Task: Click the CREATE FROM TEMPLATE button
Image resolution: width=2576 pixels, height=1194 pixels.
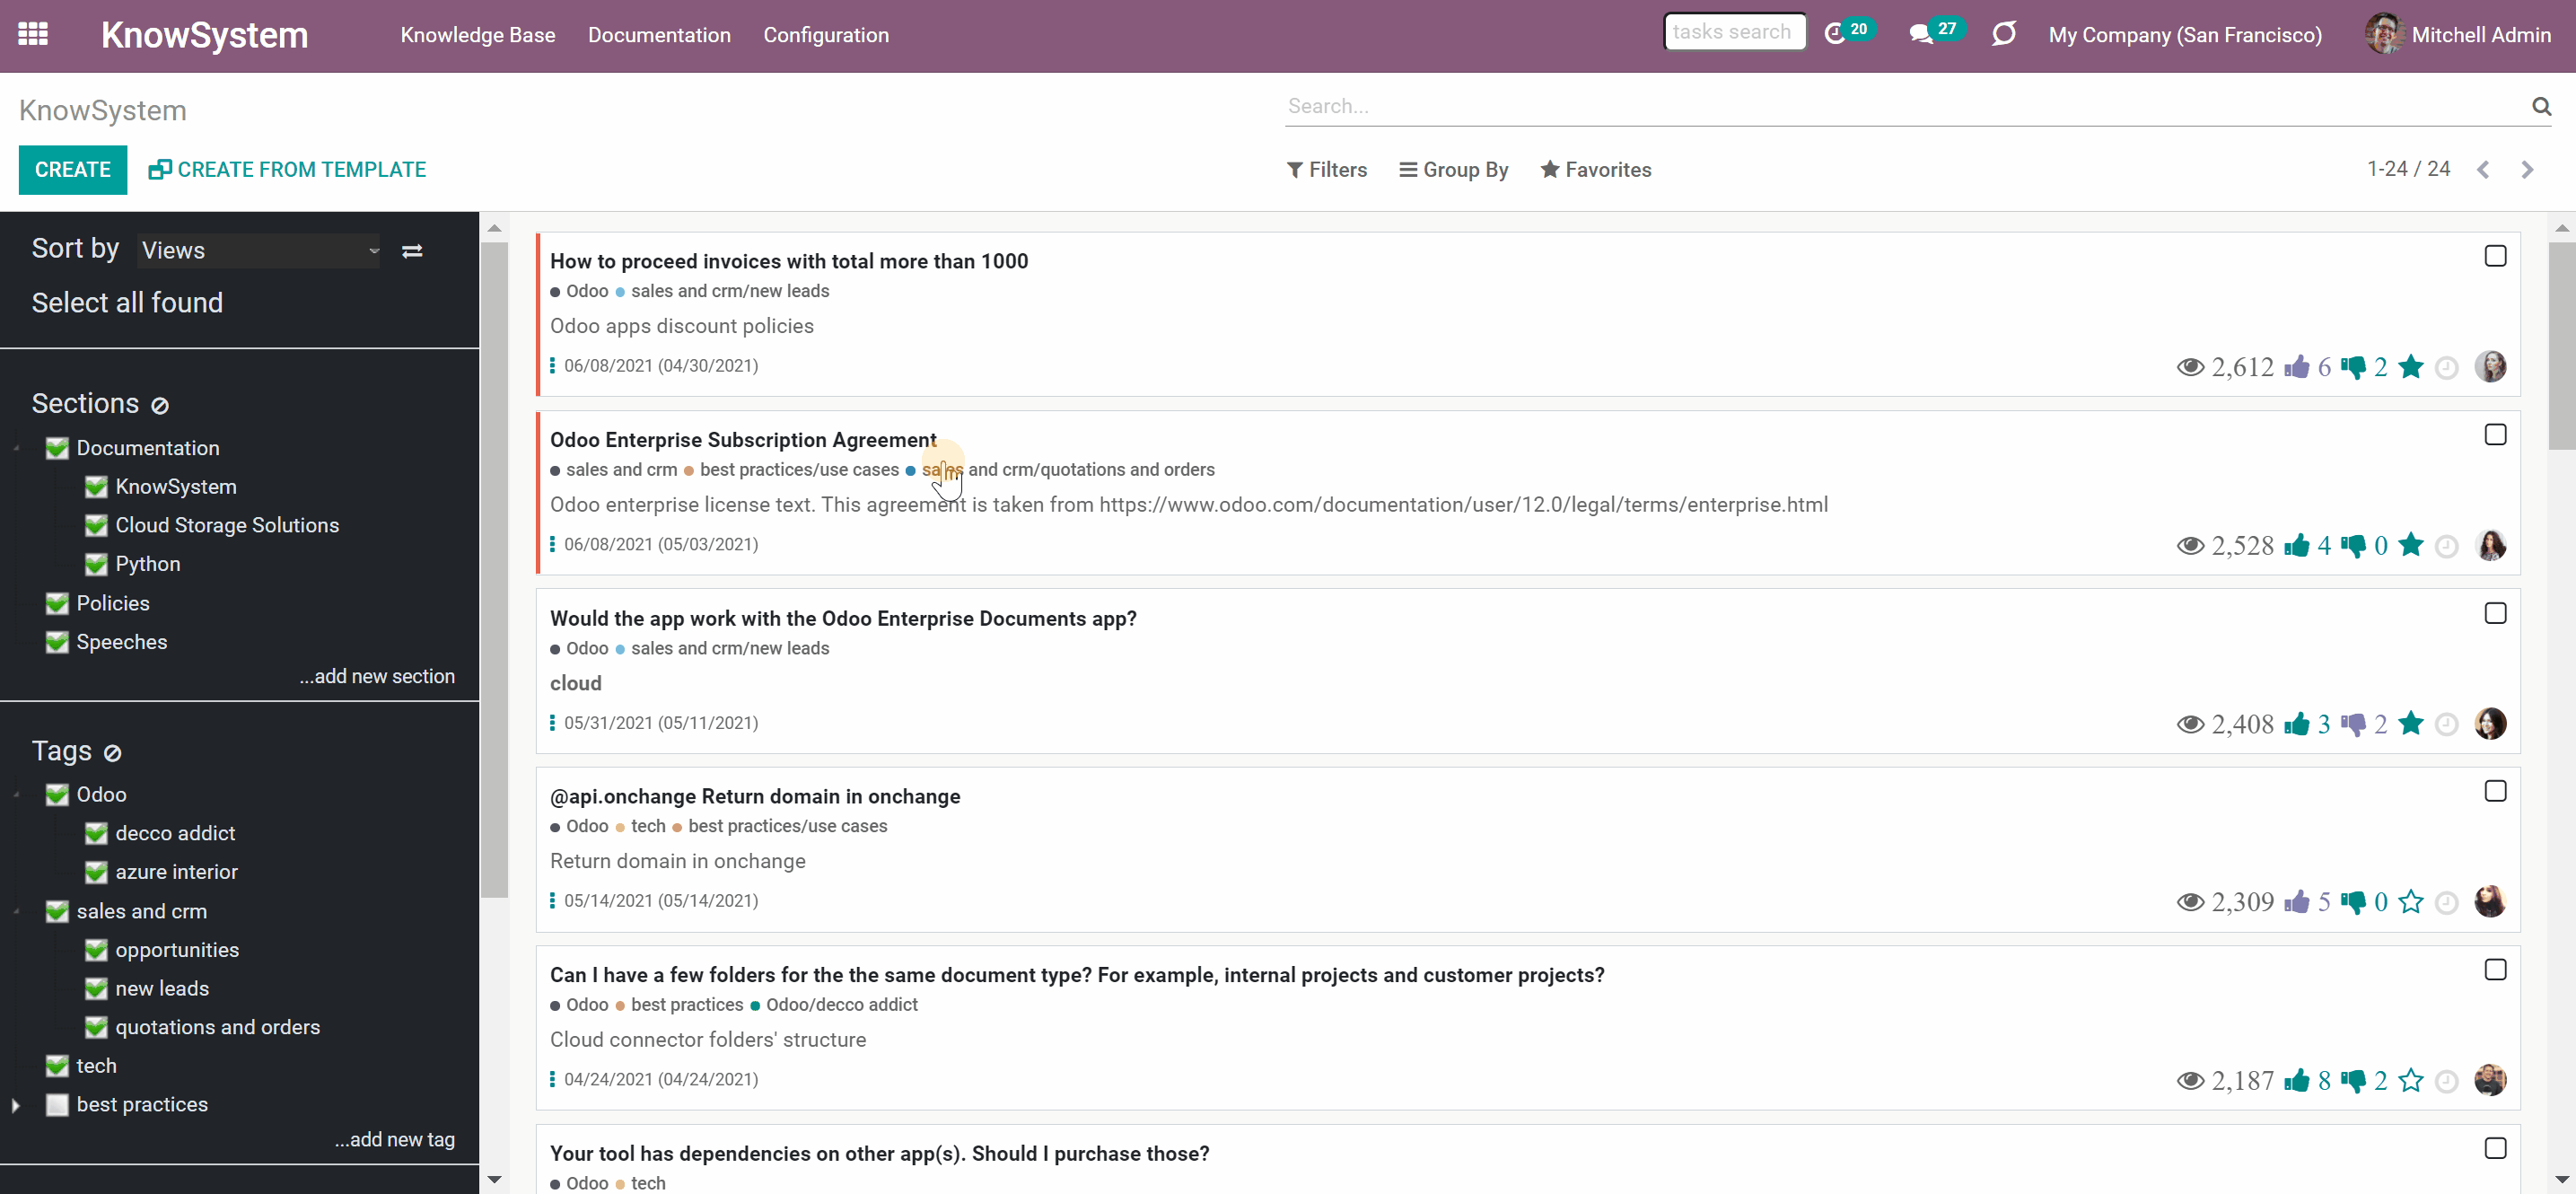Action: click(x=287, y=170)
